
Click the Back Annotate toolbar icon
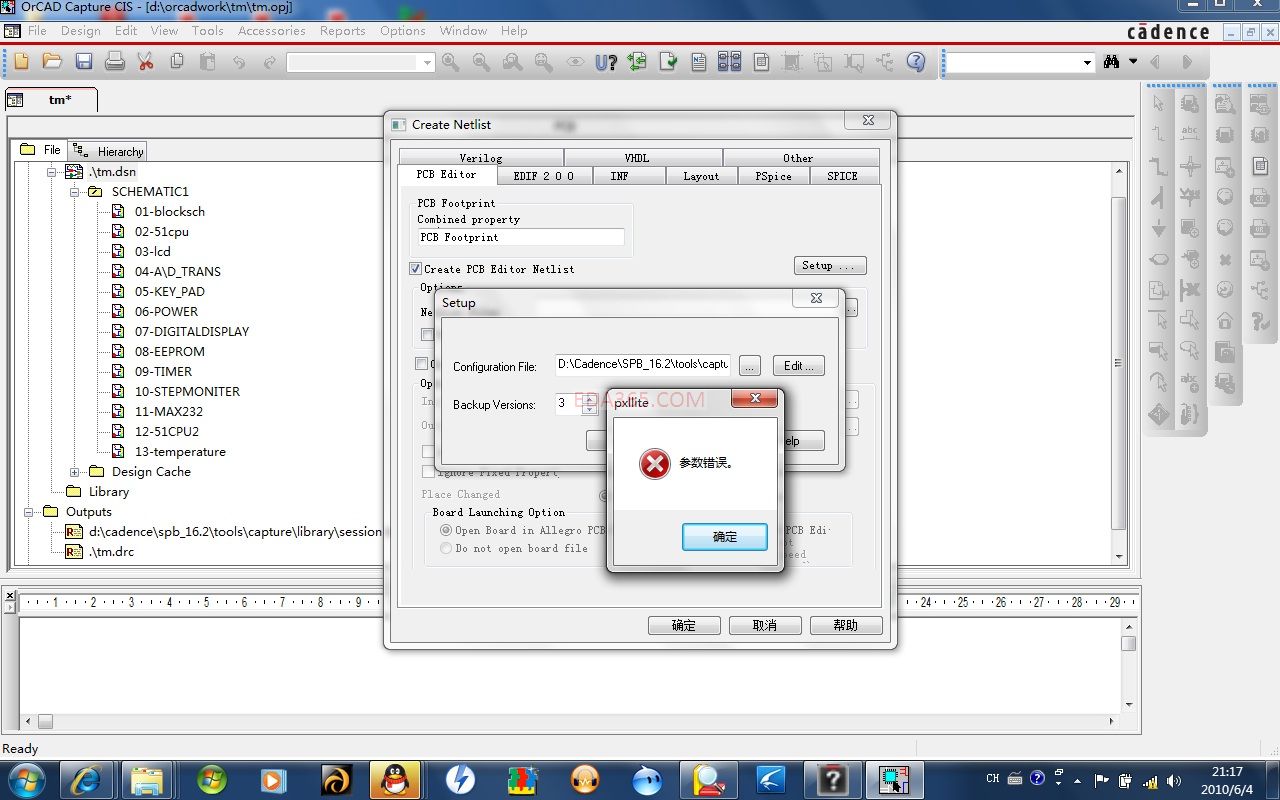coord(637,62)
